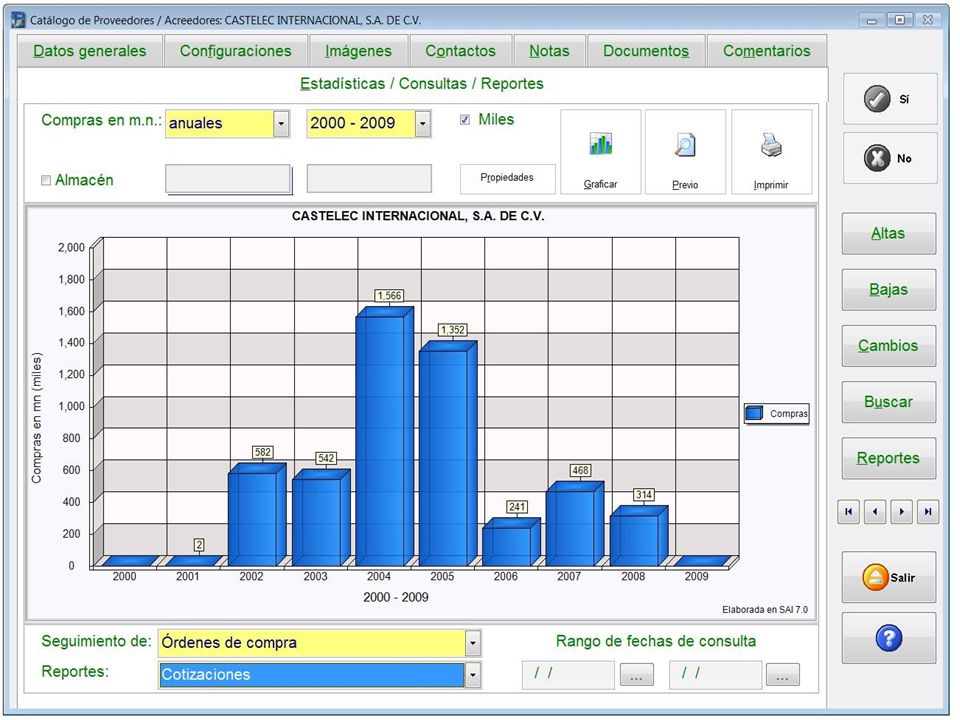Confirm with the Sí checkmark button
This screenshot has width=960, height=720.
point(890,99)
